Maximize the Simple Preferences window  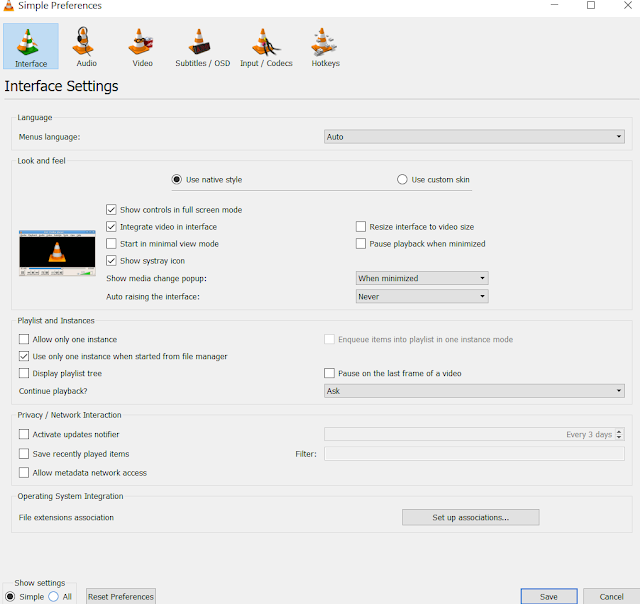[591, 5]
